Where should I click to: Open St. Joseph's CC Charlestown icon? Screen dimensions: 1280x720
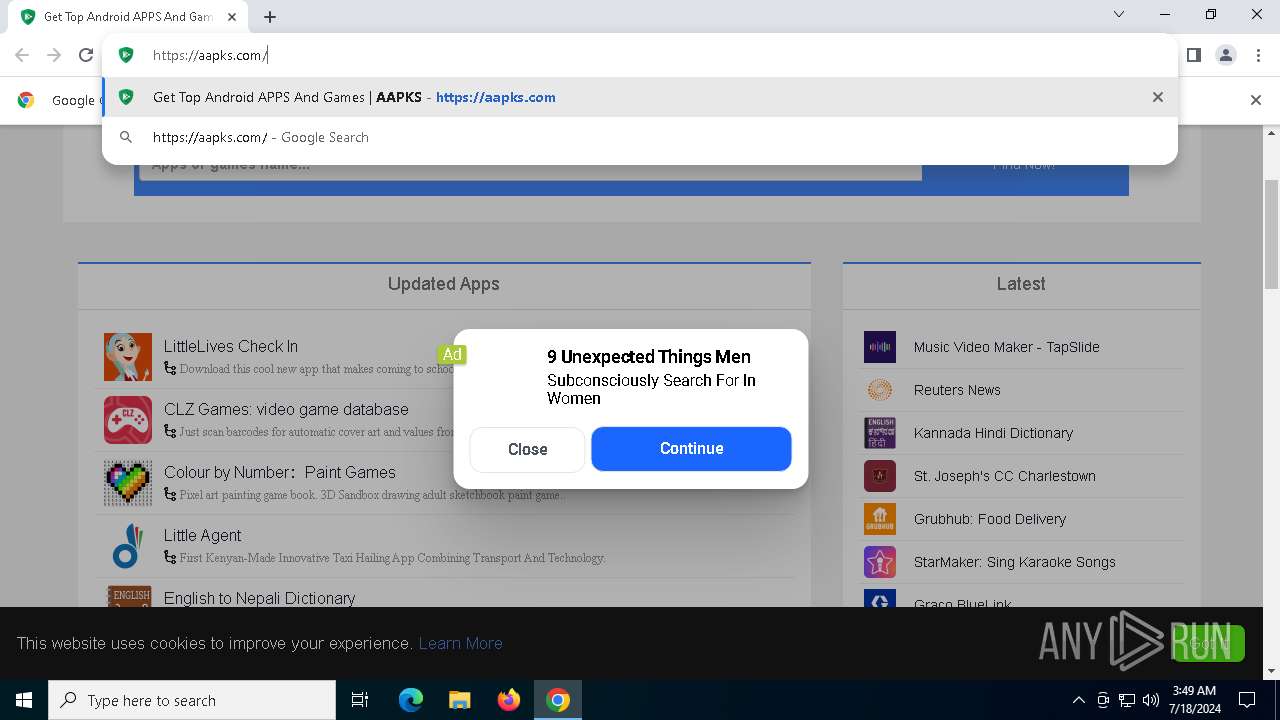click(x=880, y=476)
